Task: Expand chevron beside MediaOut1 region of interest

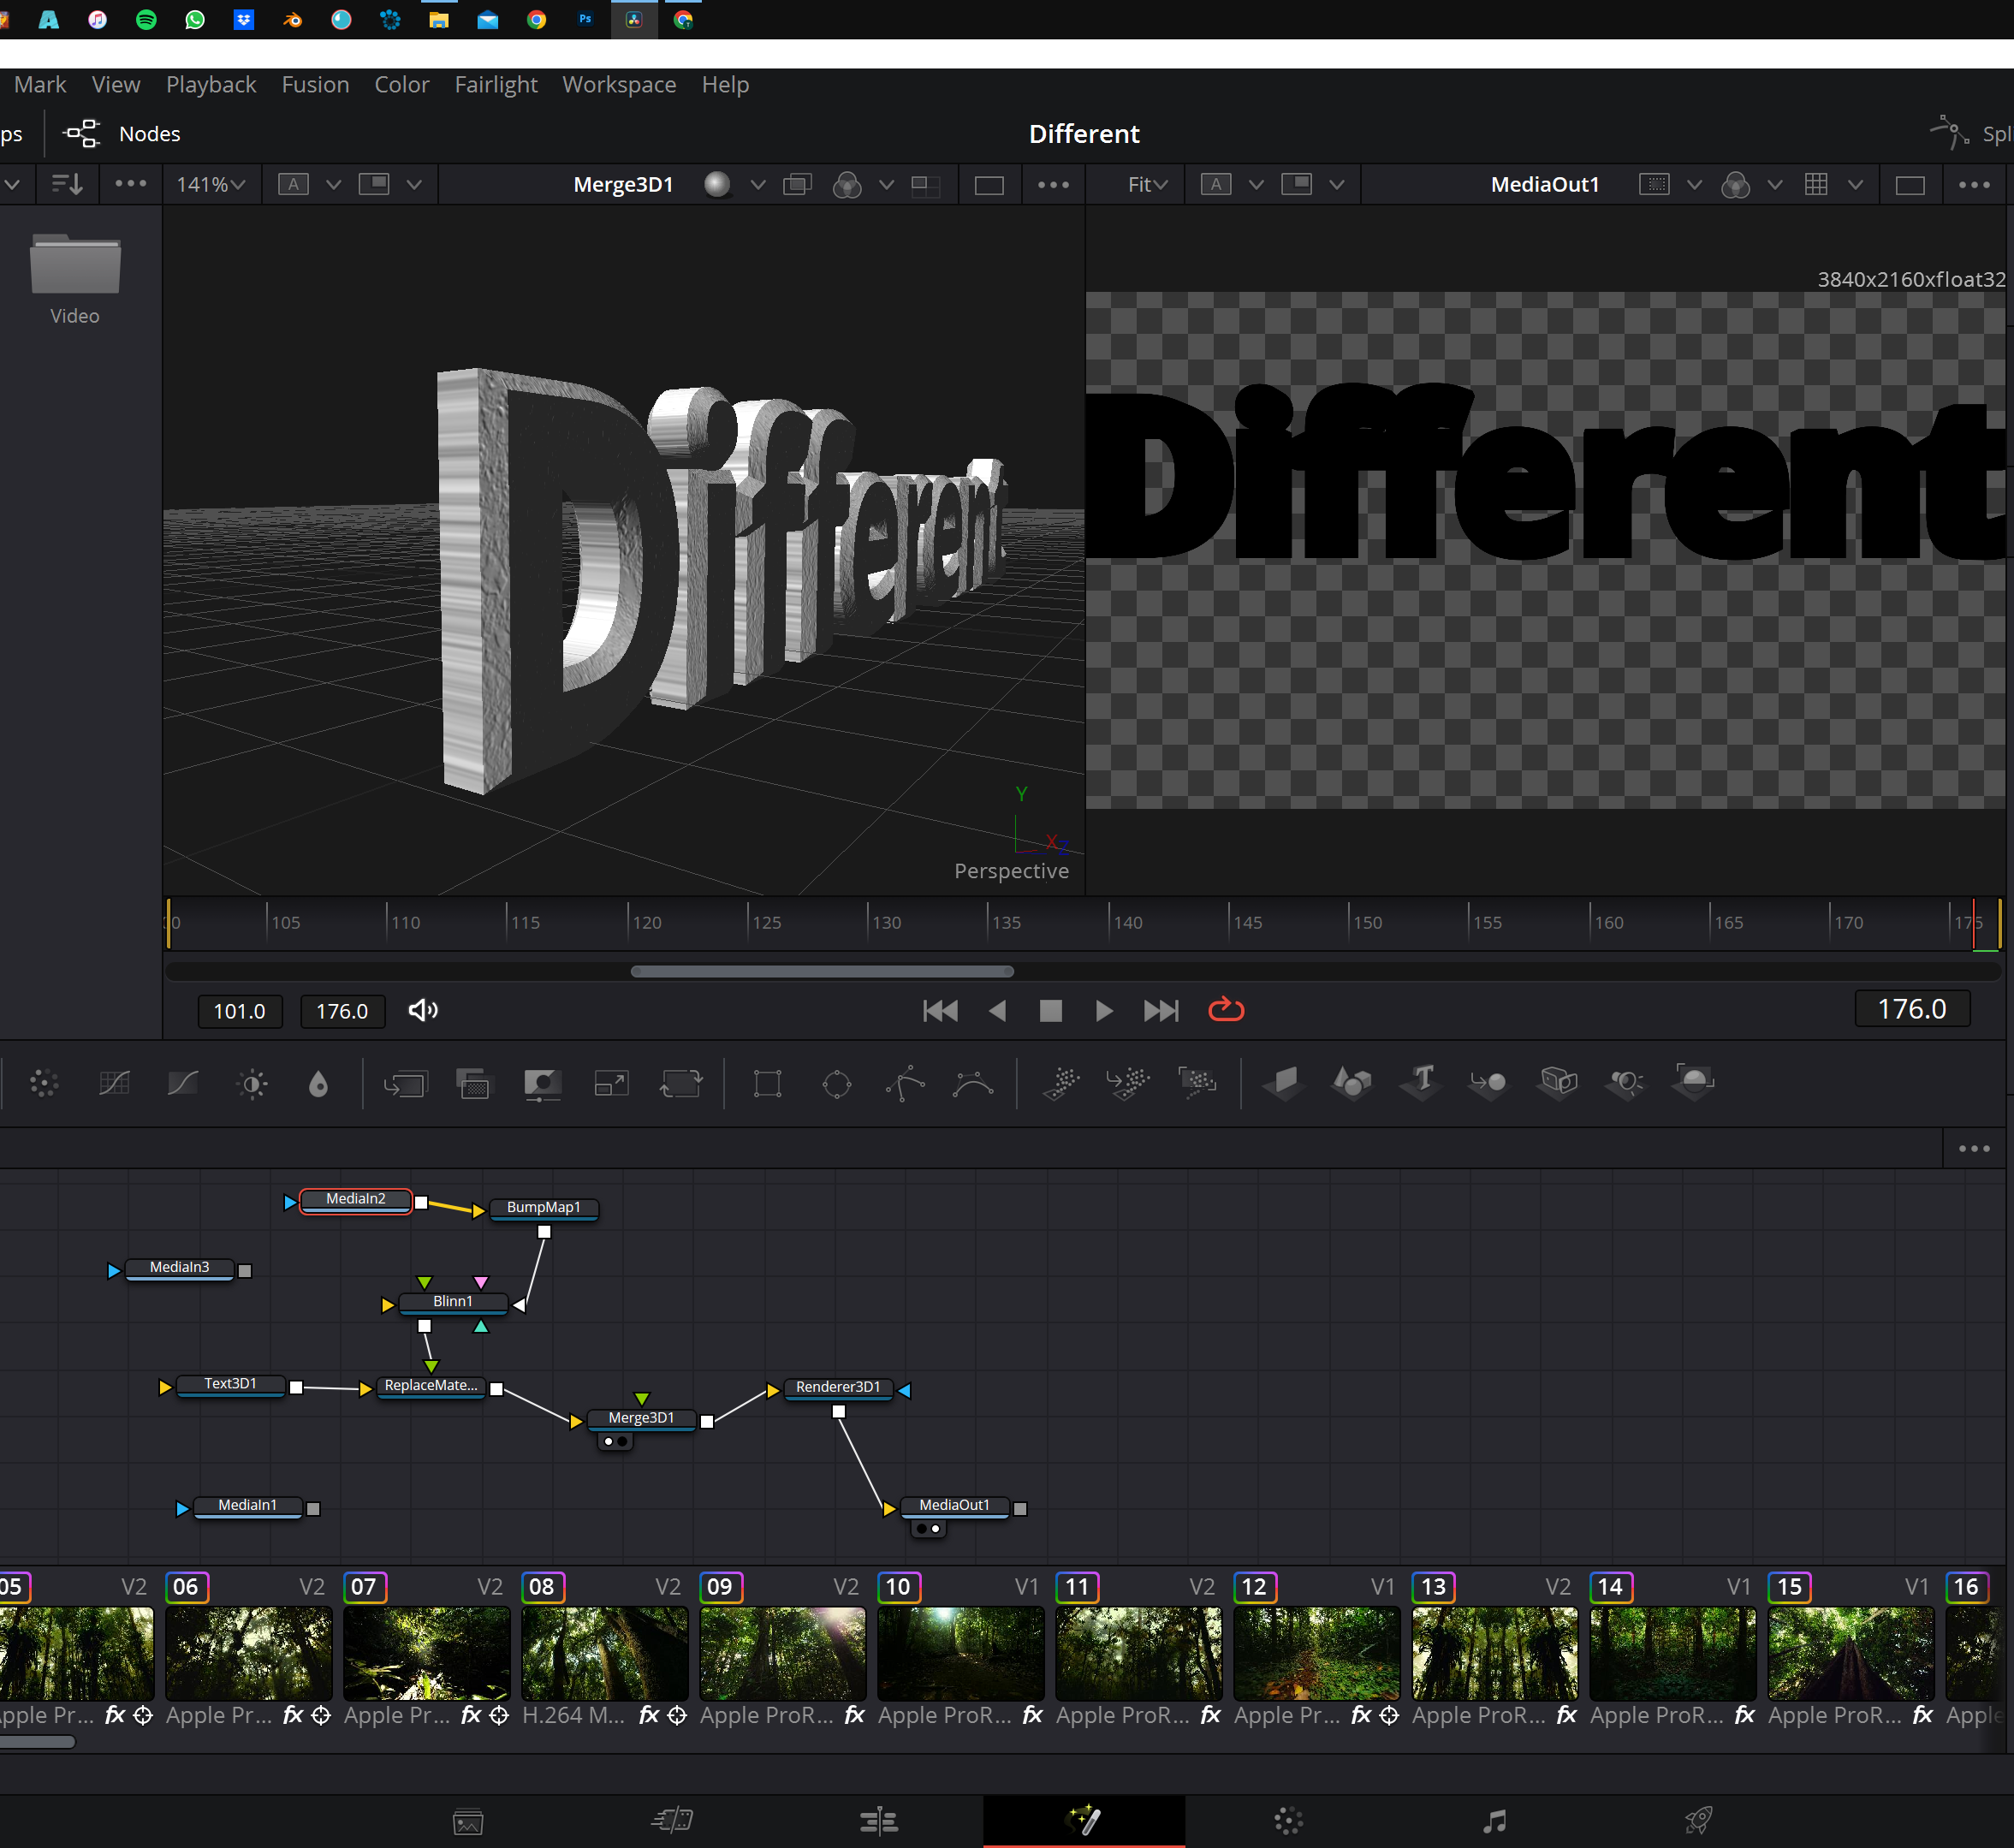Action: pos(1694,185)
